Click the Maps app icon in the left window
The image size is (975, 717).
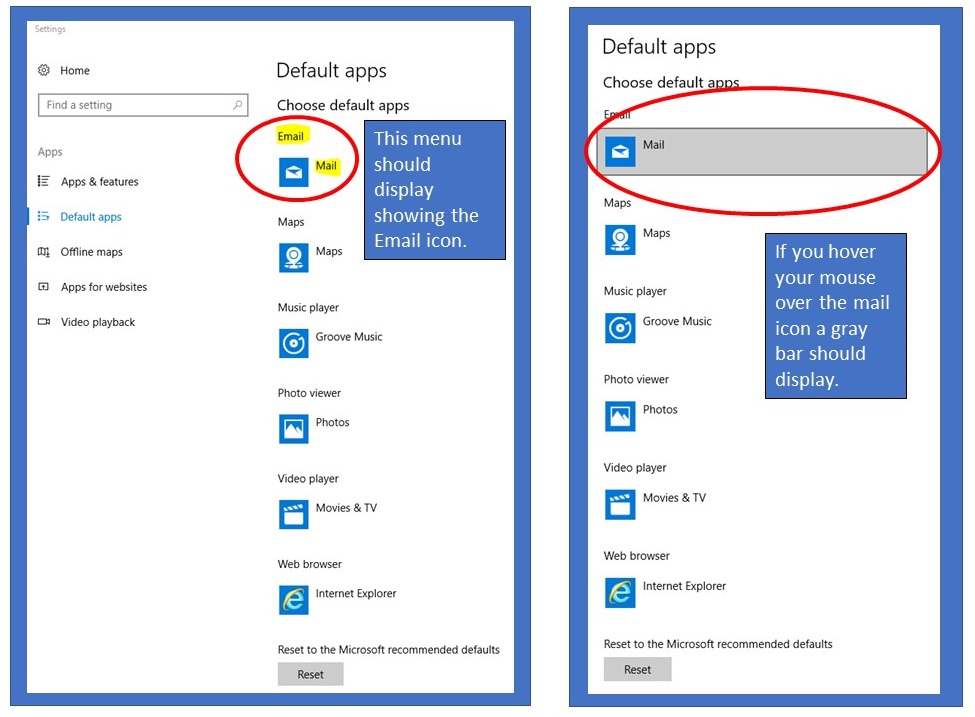pyautogui.click(x=293, y=258)
